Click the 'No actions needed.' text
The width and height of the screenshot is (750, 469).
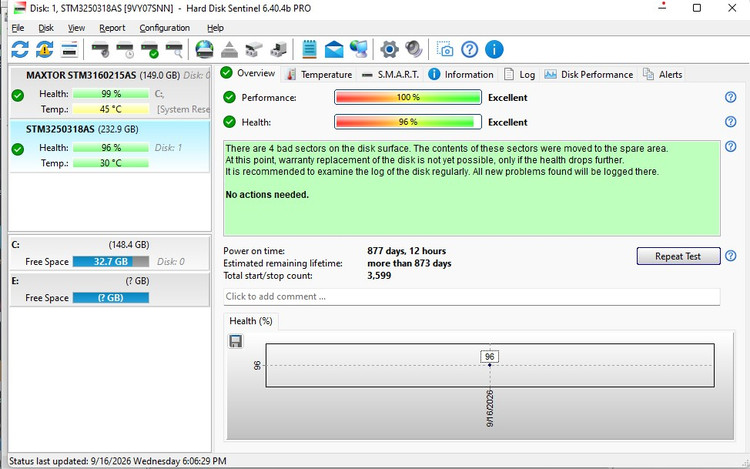[x=267, y=195]
